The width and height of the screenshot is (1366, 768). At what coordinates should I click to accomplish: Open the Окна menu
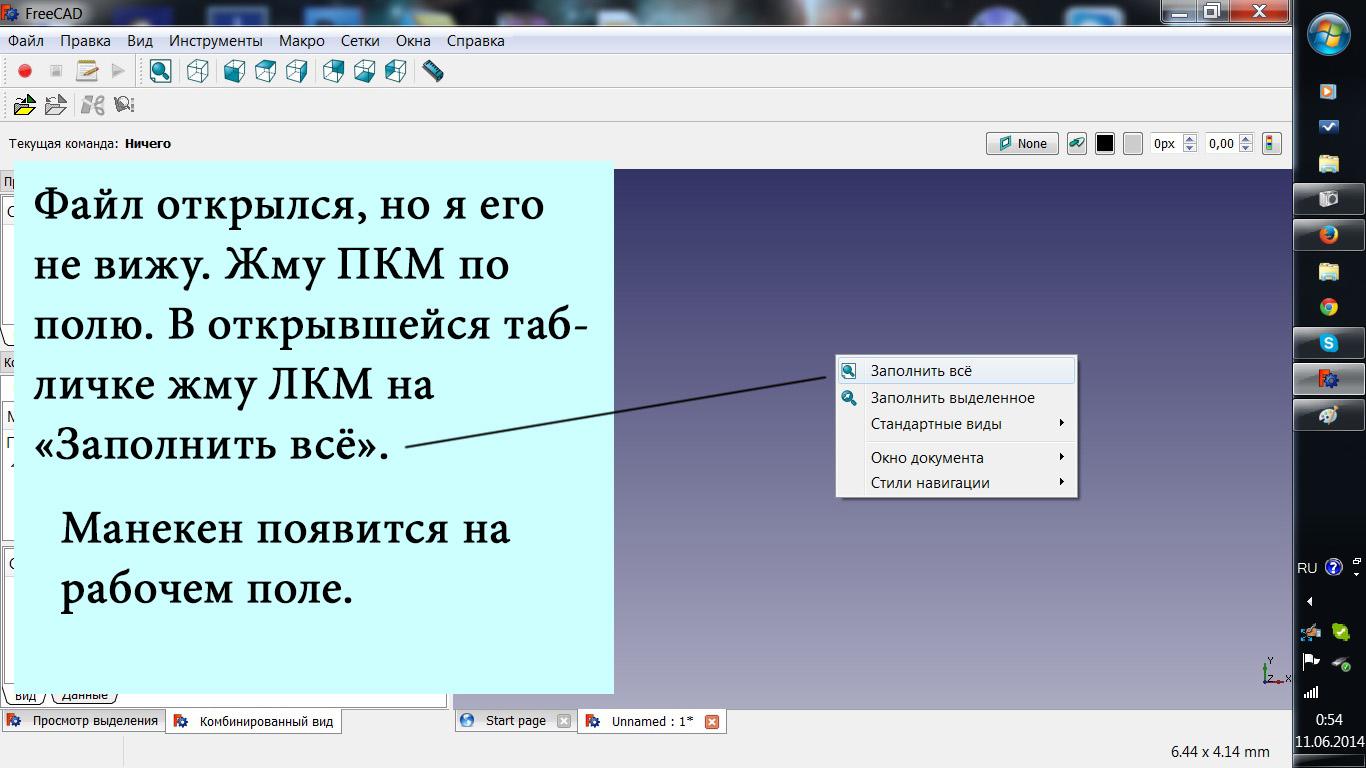point(413,41)
